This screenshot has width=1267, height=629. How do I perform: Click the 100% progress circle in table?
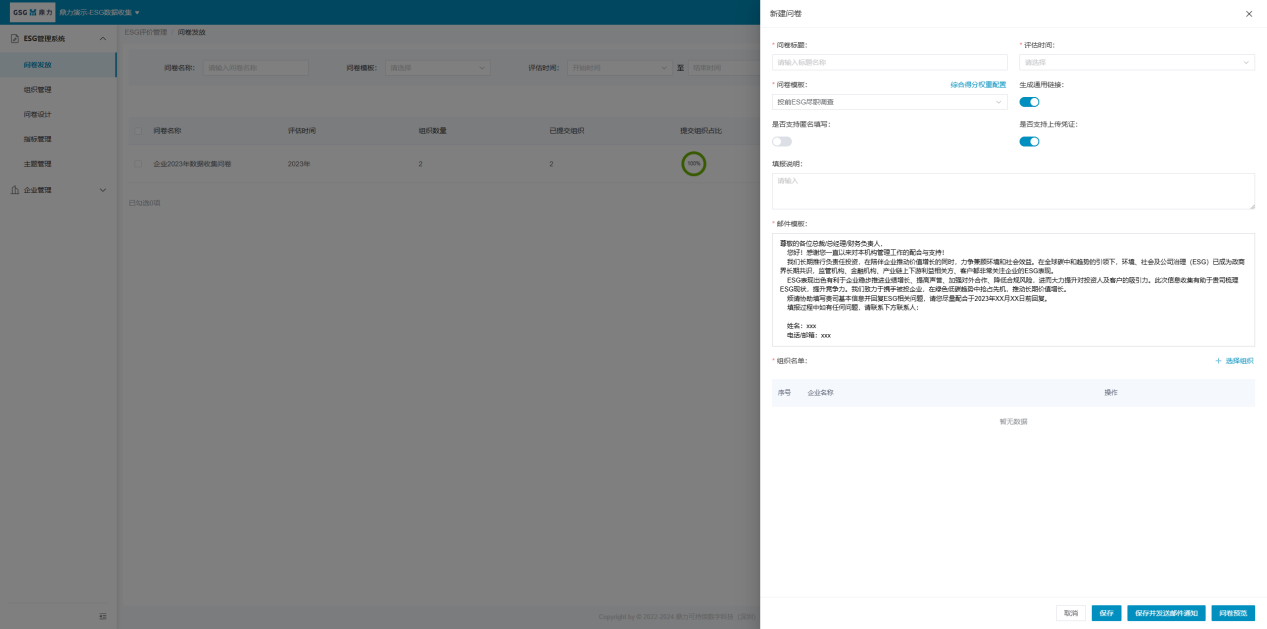pos(693,163)
